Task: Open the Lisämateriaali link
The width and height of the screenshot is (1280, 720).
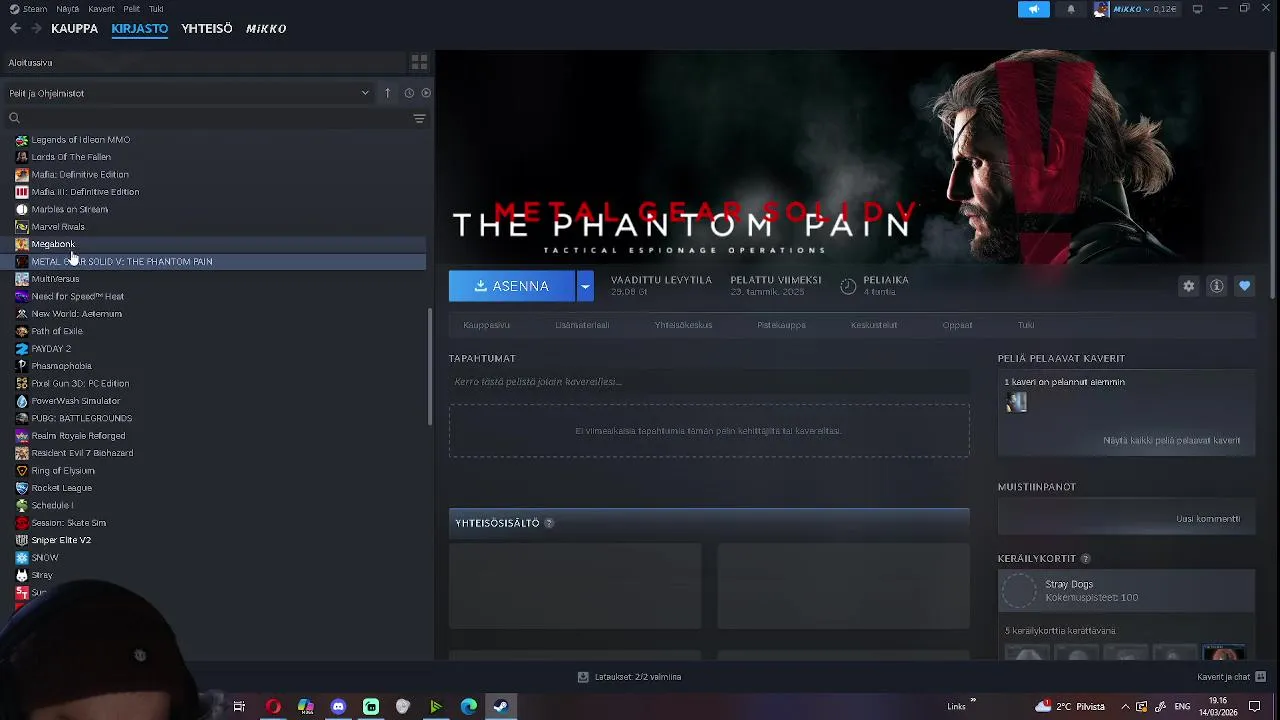Action: tap(582, 325)
